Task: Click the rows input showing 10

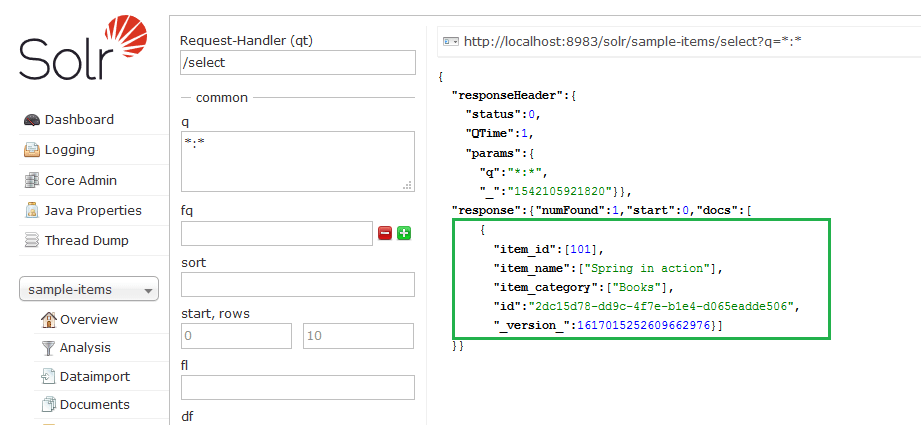Action: tap(358, 336)
